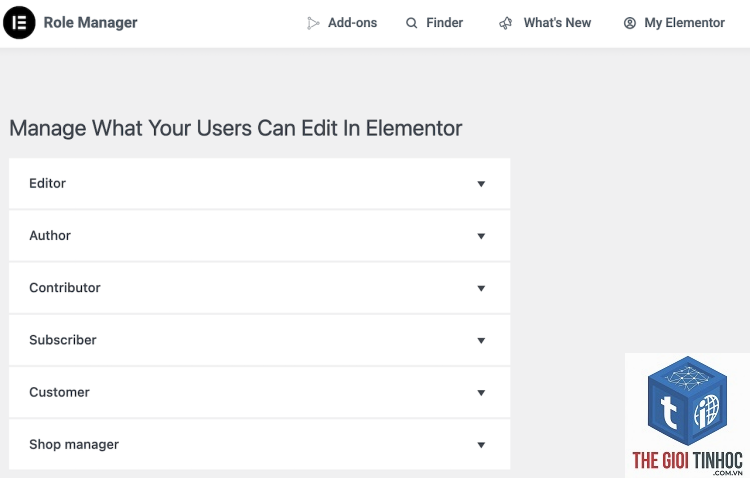Screen dimensions: 750x478
Task: Click the My Elementor user icon
Action: click(x=630, y=23)
